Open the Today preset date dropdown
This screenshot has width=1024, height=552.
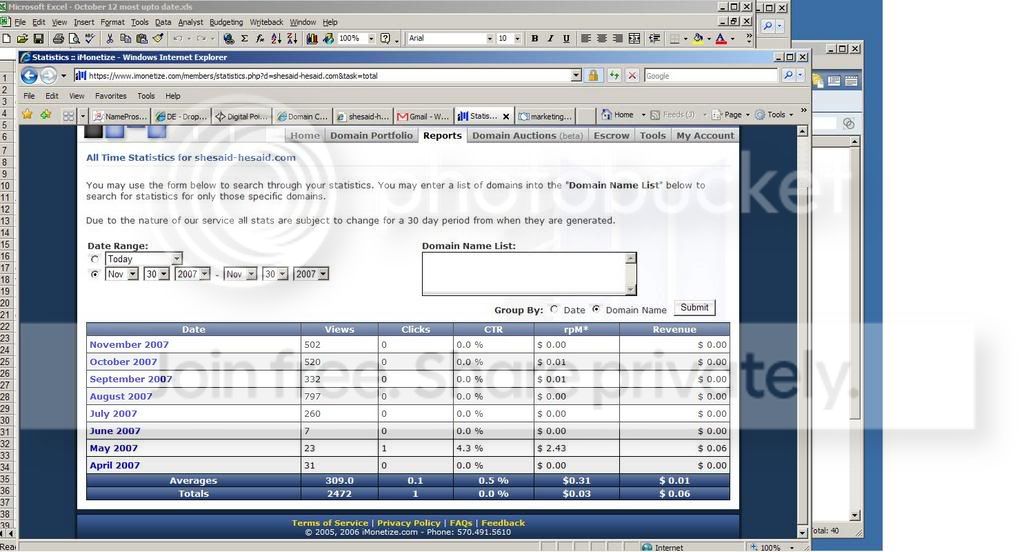click(144, 259)
